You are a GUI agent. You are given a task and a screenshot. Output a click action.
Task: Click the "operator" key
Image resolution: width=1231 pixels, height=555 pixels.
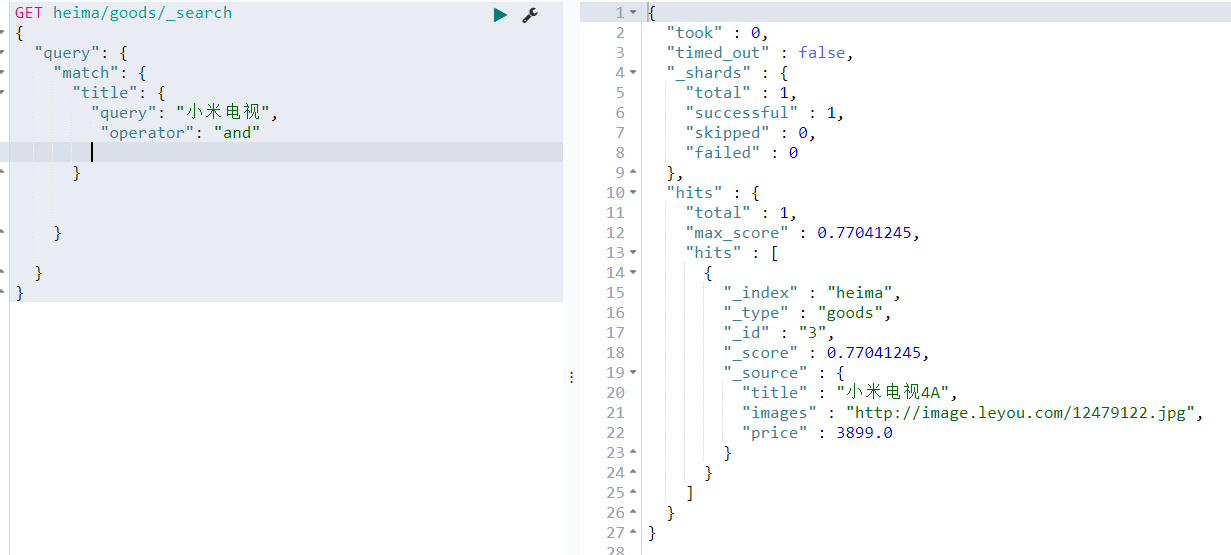(147, 133)
